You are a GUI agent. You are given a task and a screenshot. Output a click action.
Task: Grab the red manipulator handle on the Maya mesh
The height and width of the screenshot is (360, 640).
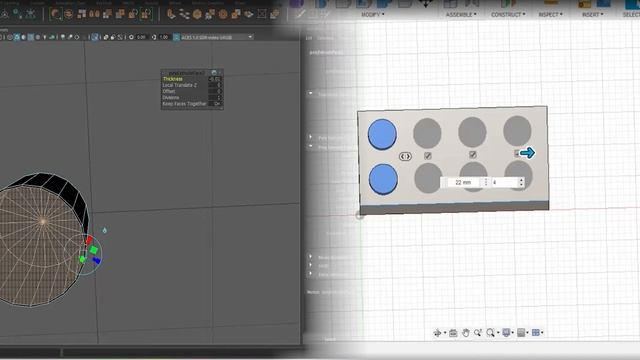coord(89,240)
